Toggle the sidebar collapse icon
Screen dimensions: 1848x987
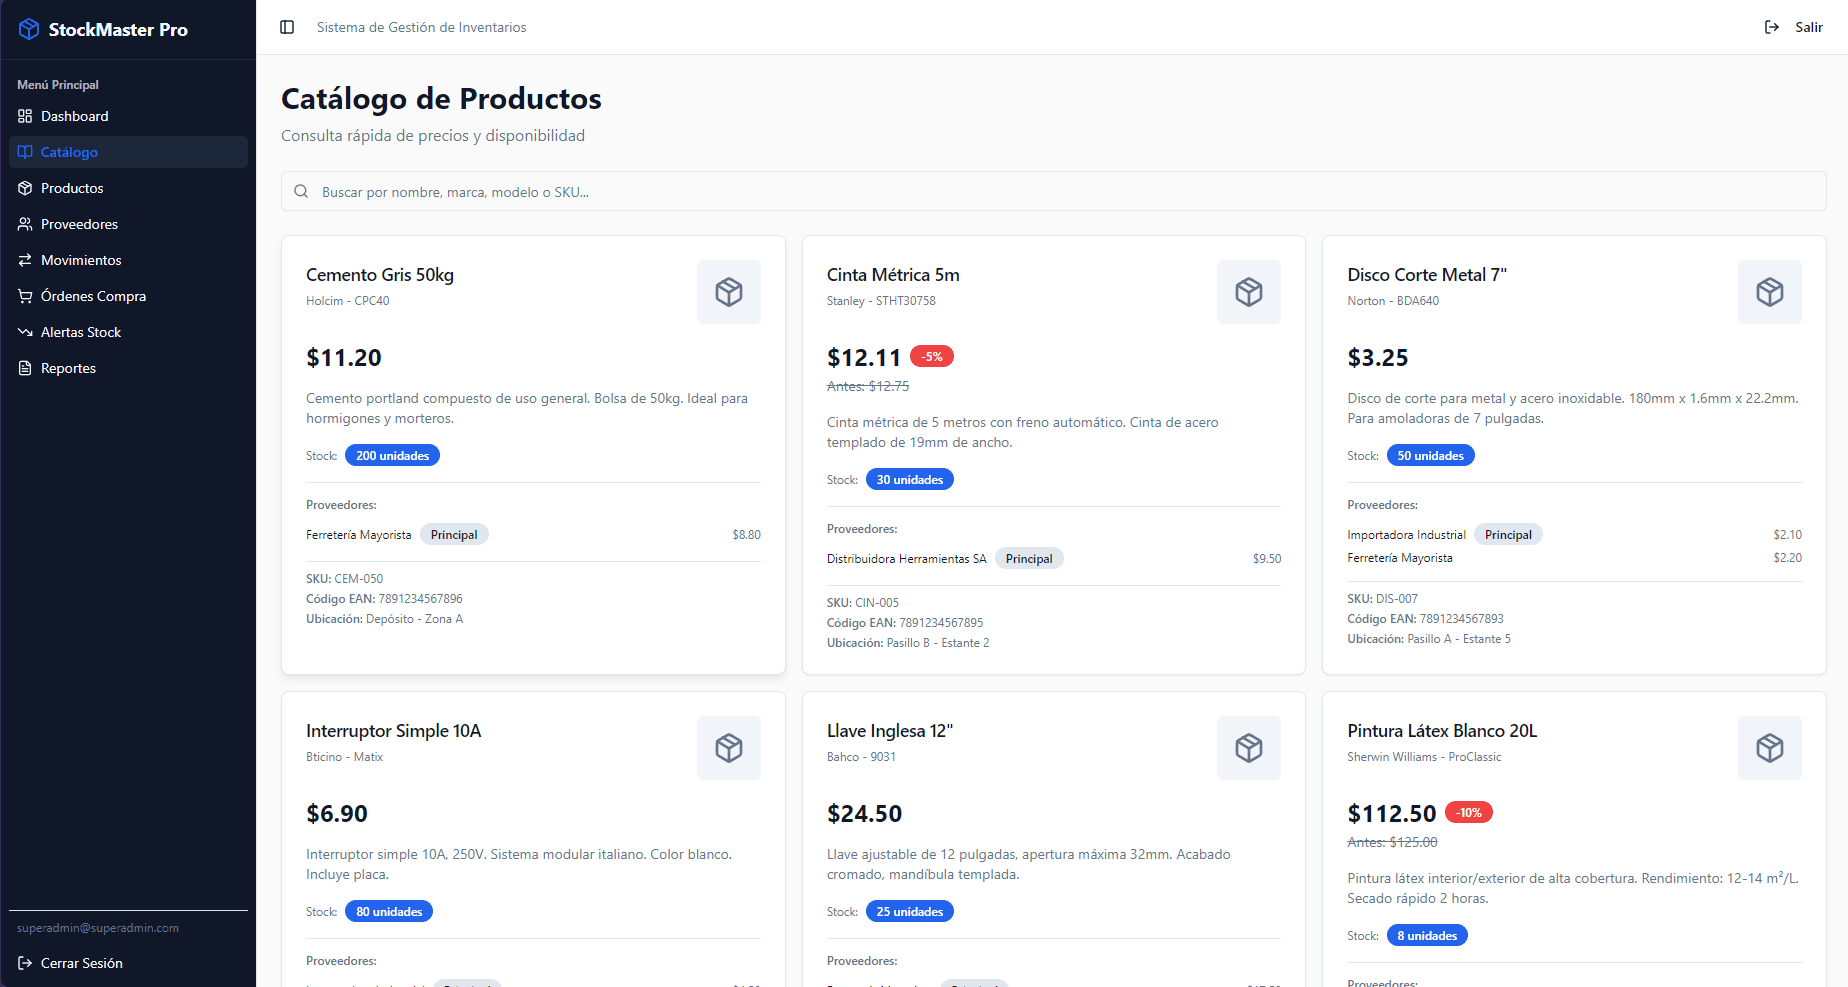point(287,27)
